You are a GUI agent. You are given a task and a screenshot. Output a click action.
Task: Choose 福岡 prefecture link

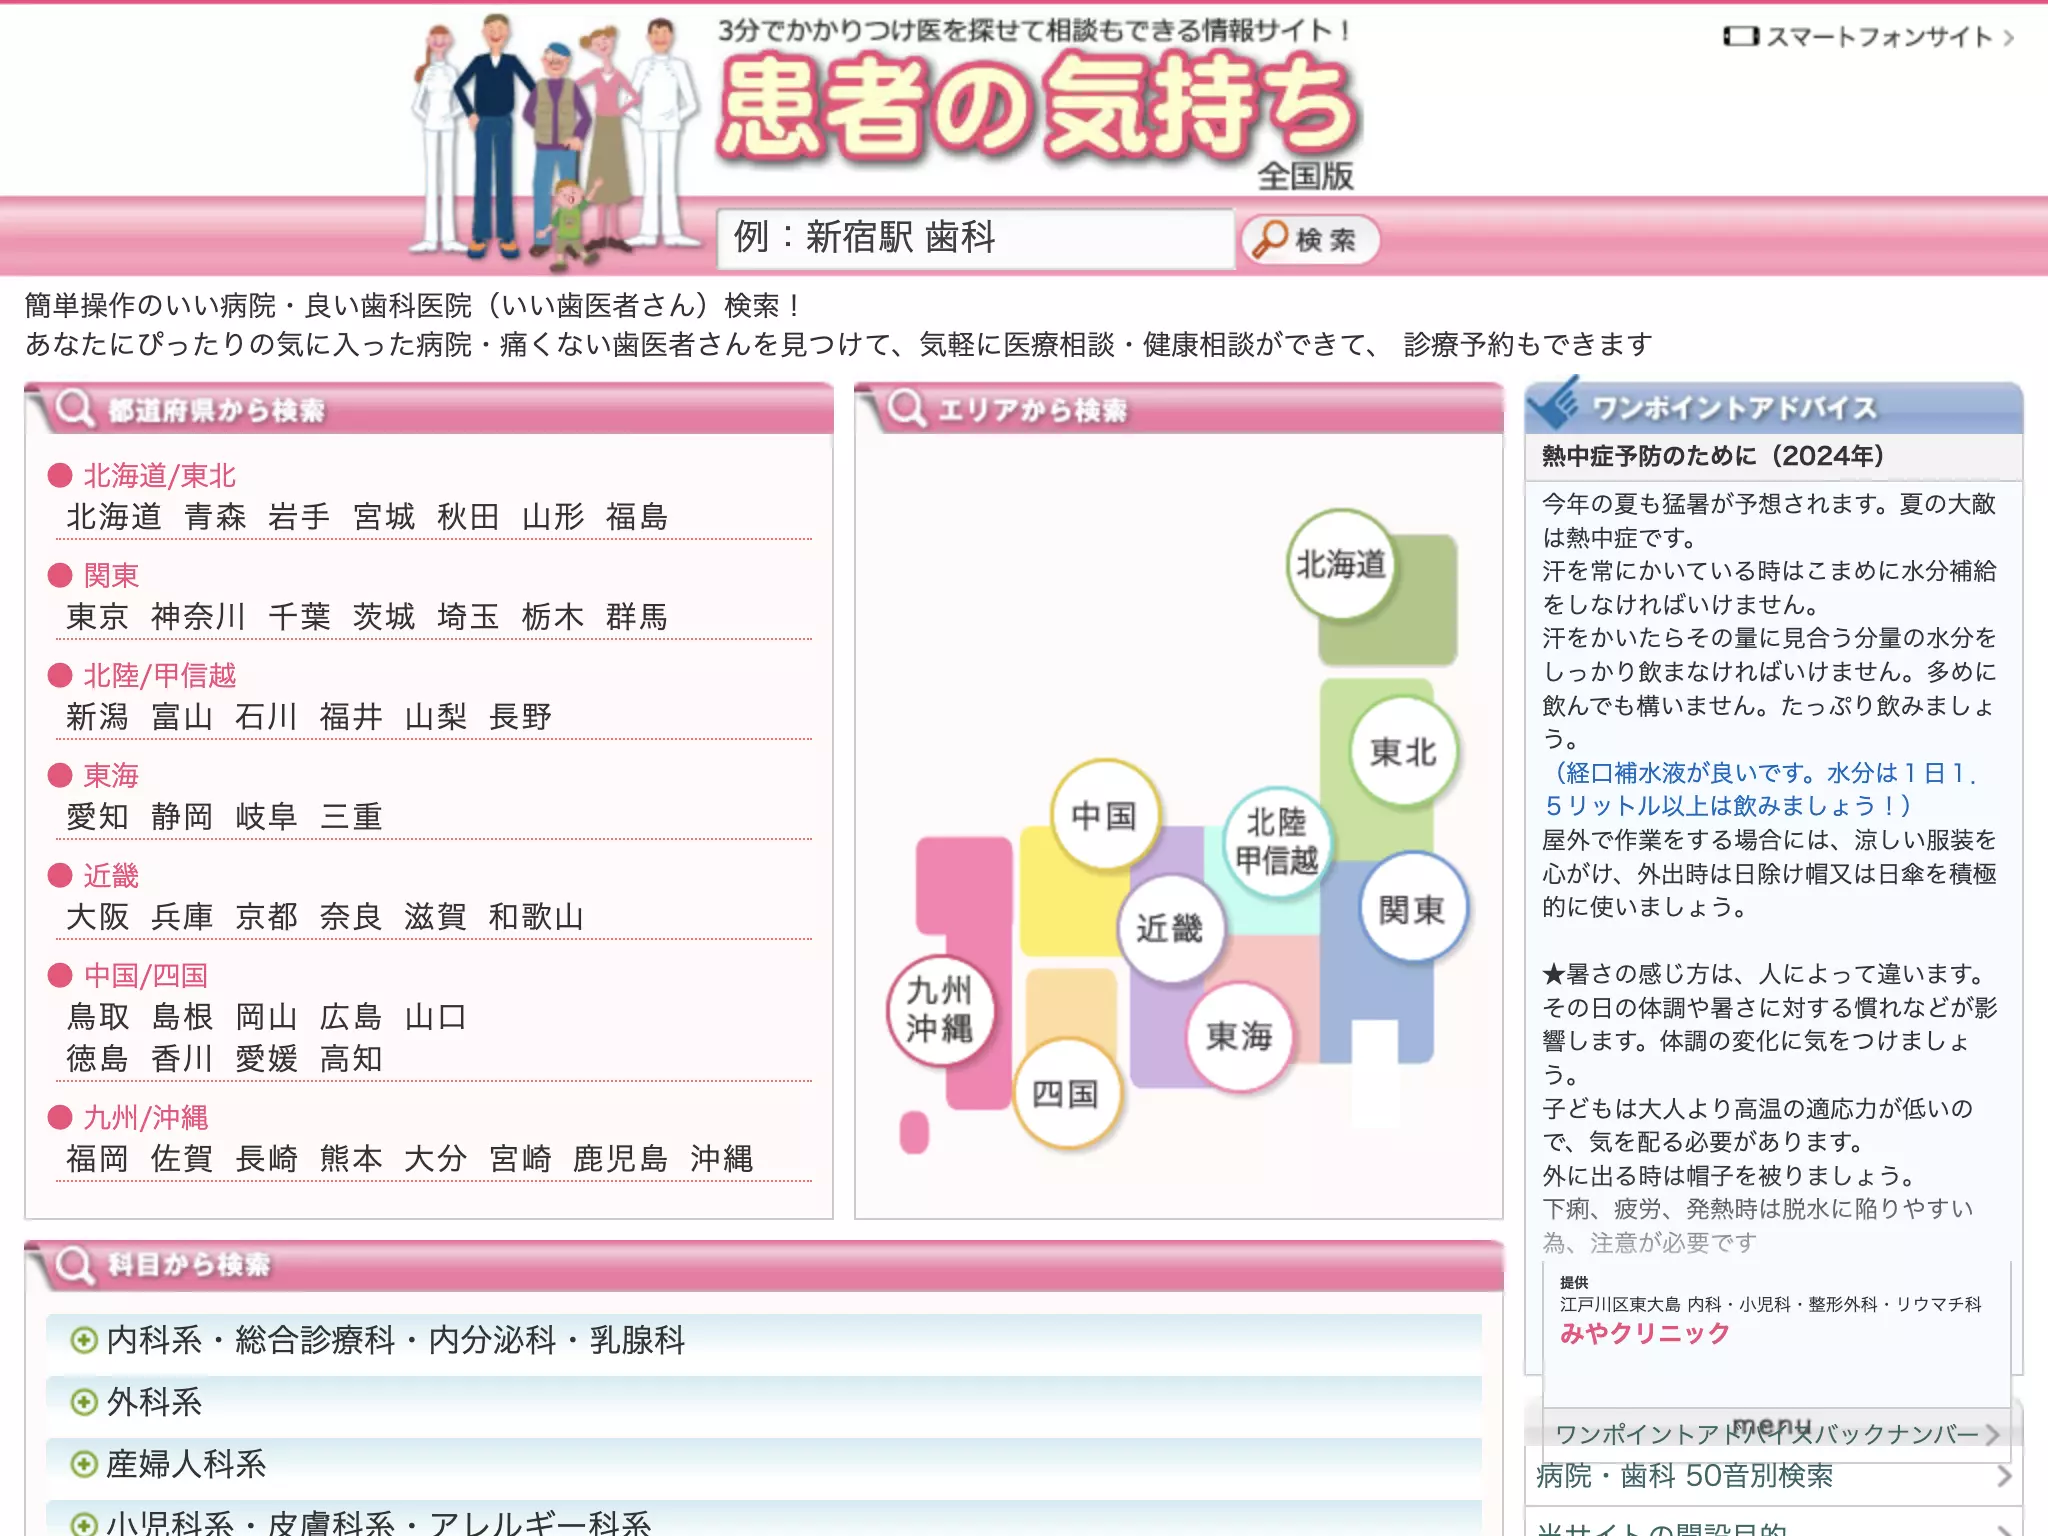(x=98, y=1159)
